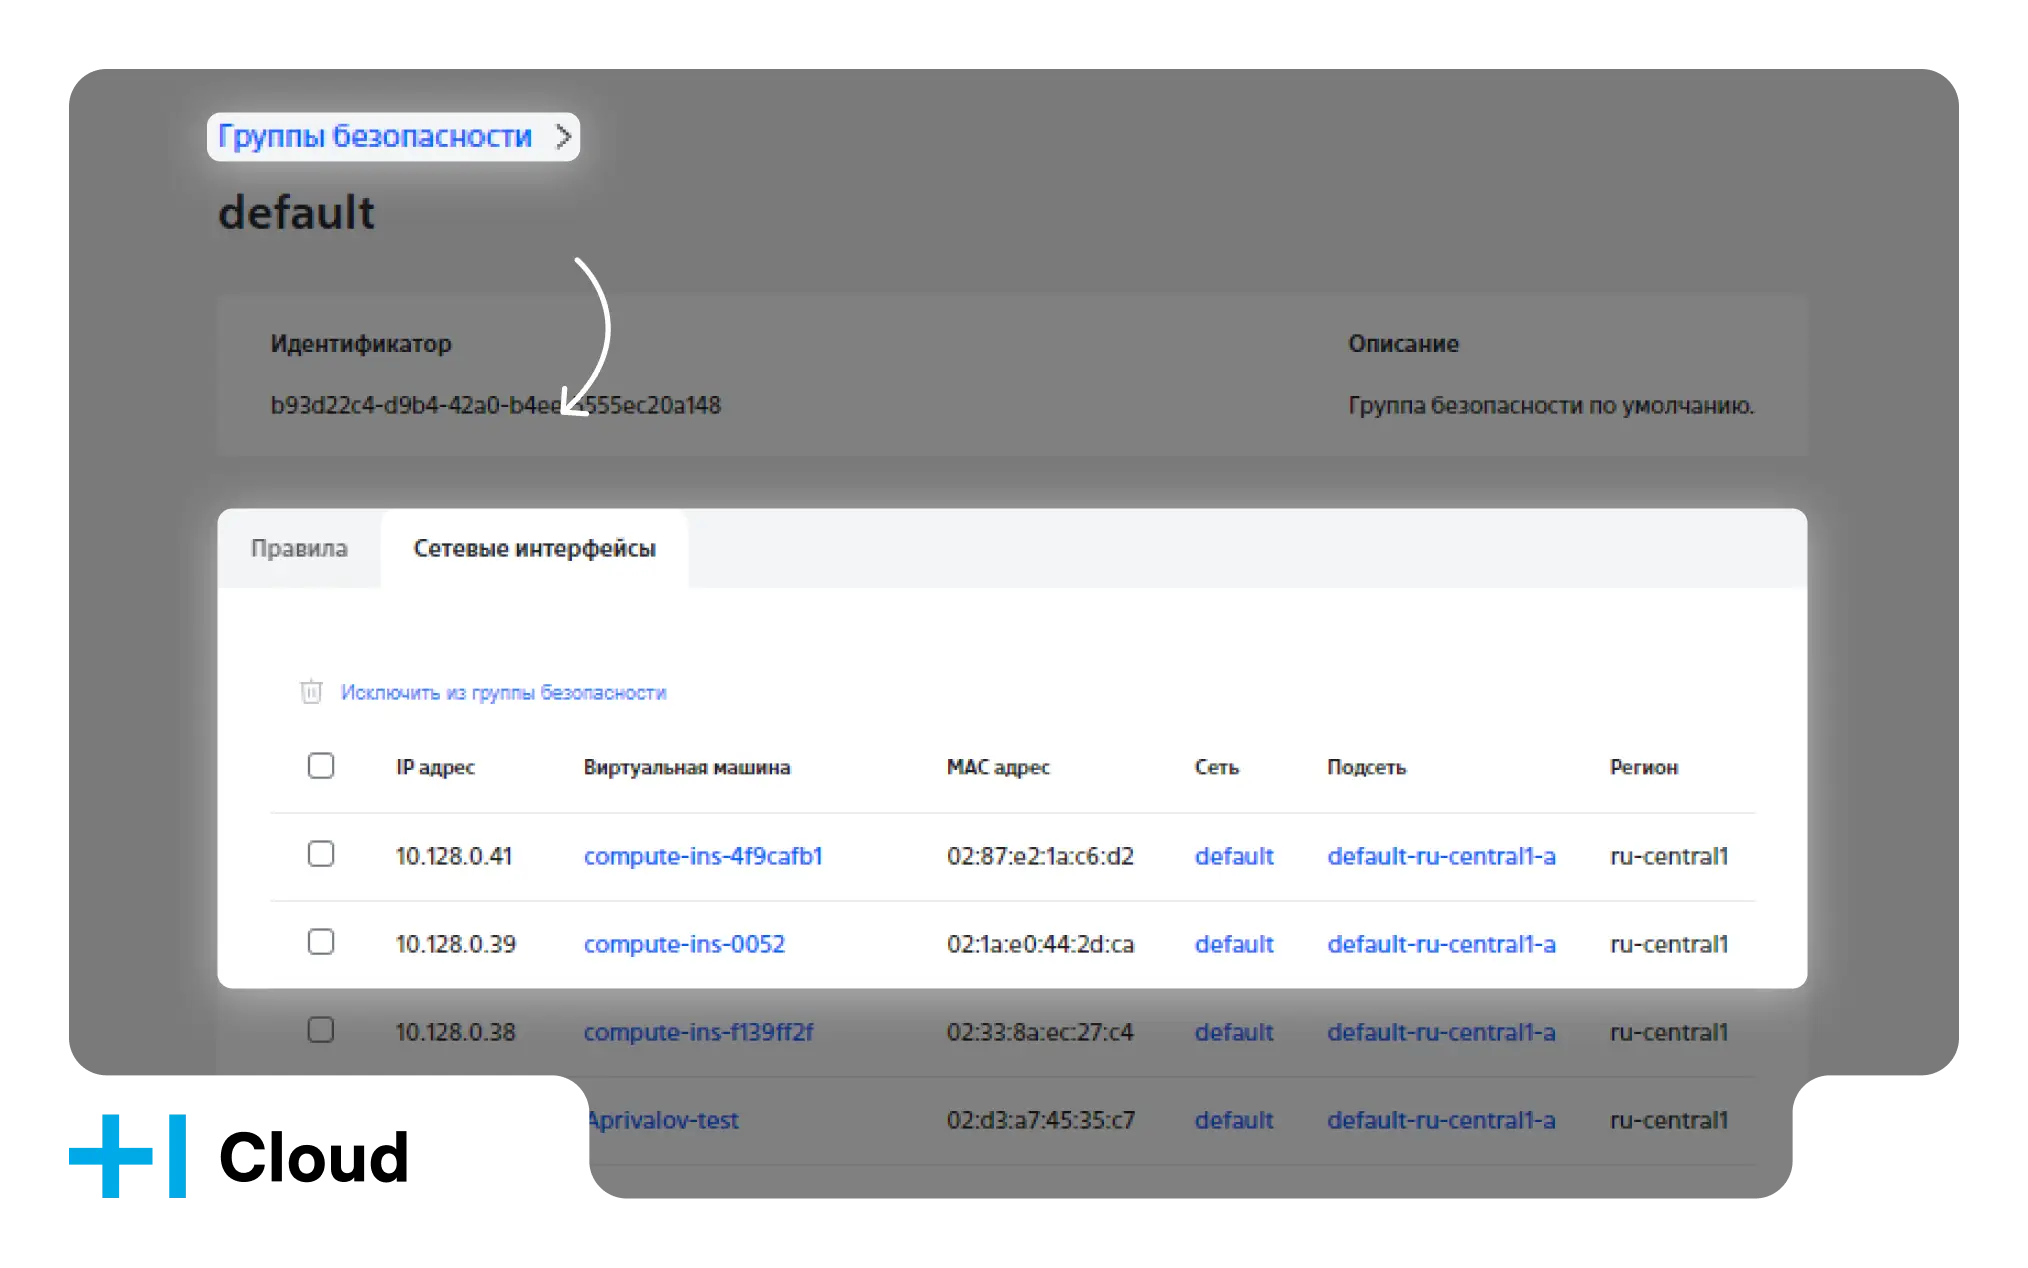Click the Группа безопасности по умолчанию description
The height and width of the screenshot is (1268, 2028).
coord(1551,405)
